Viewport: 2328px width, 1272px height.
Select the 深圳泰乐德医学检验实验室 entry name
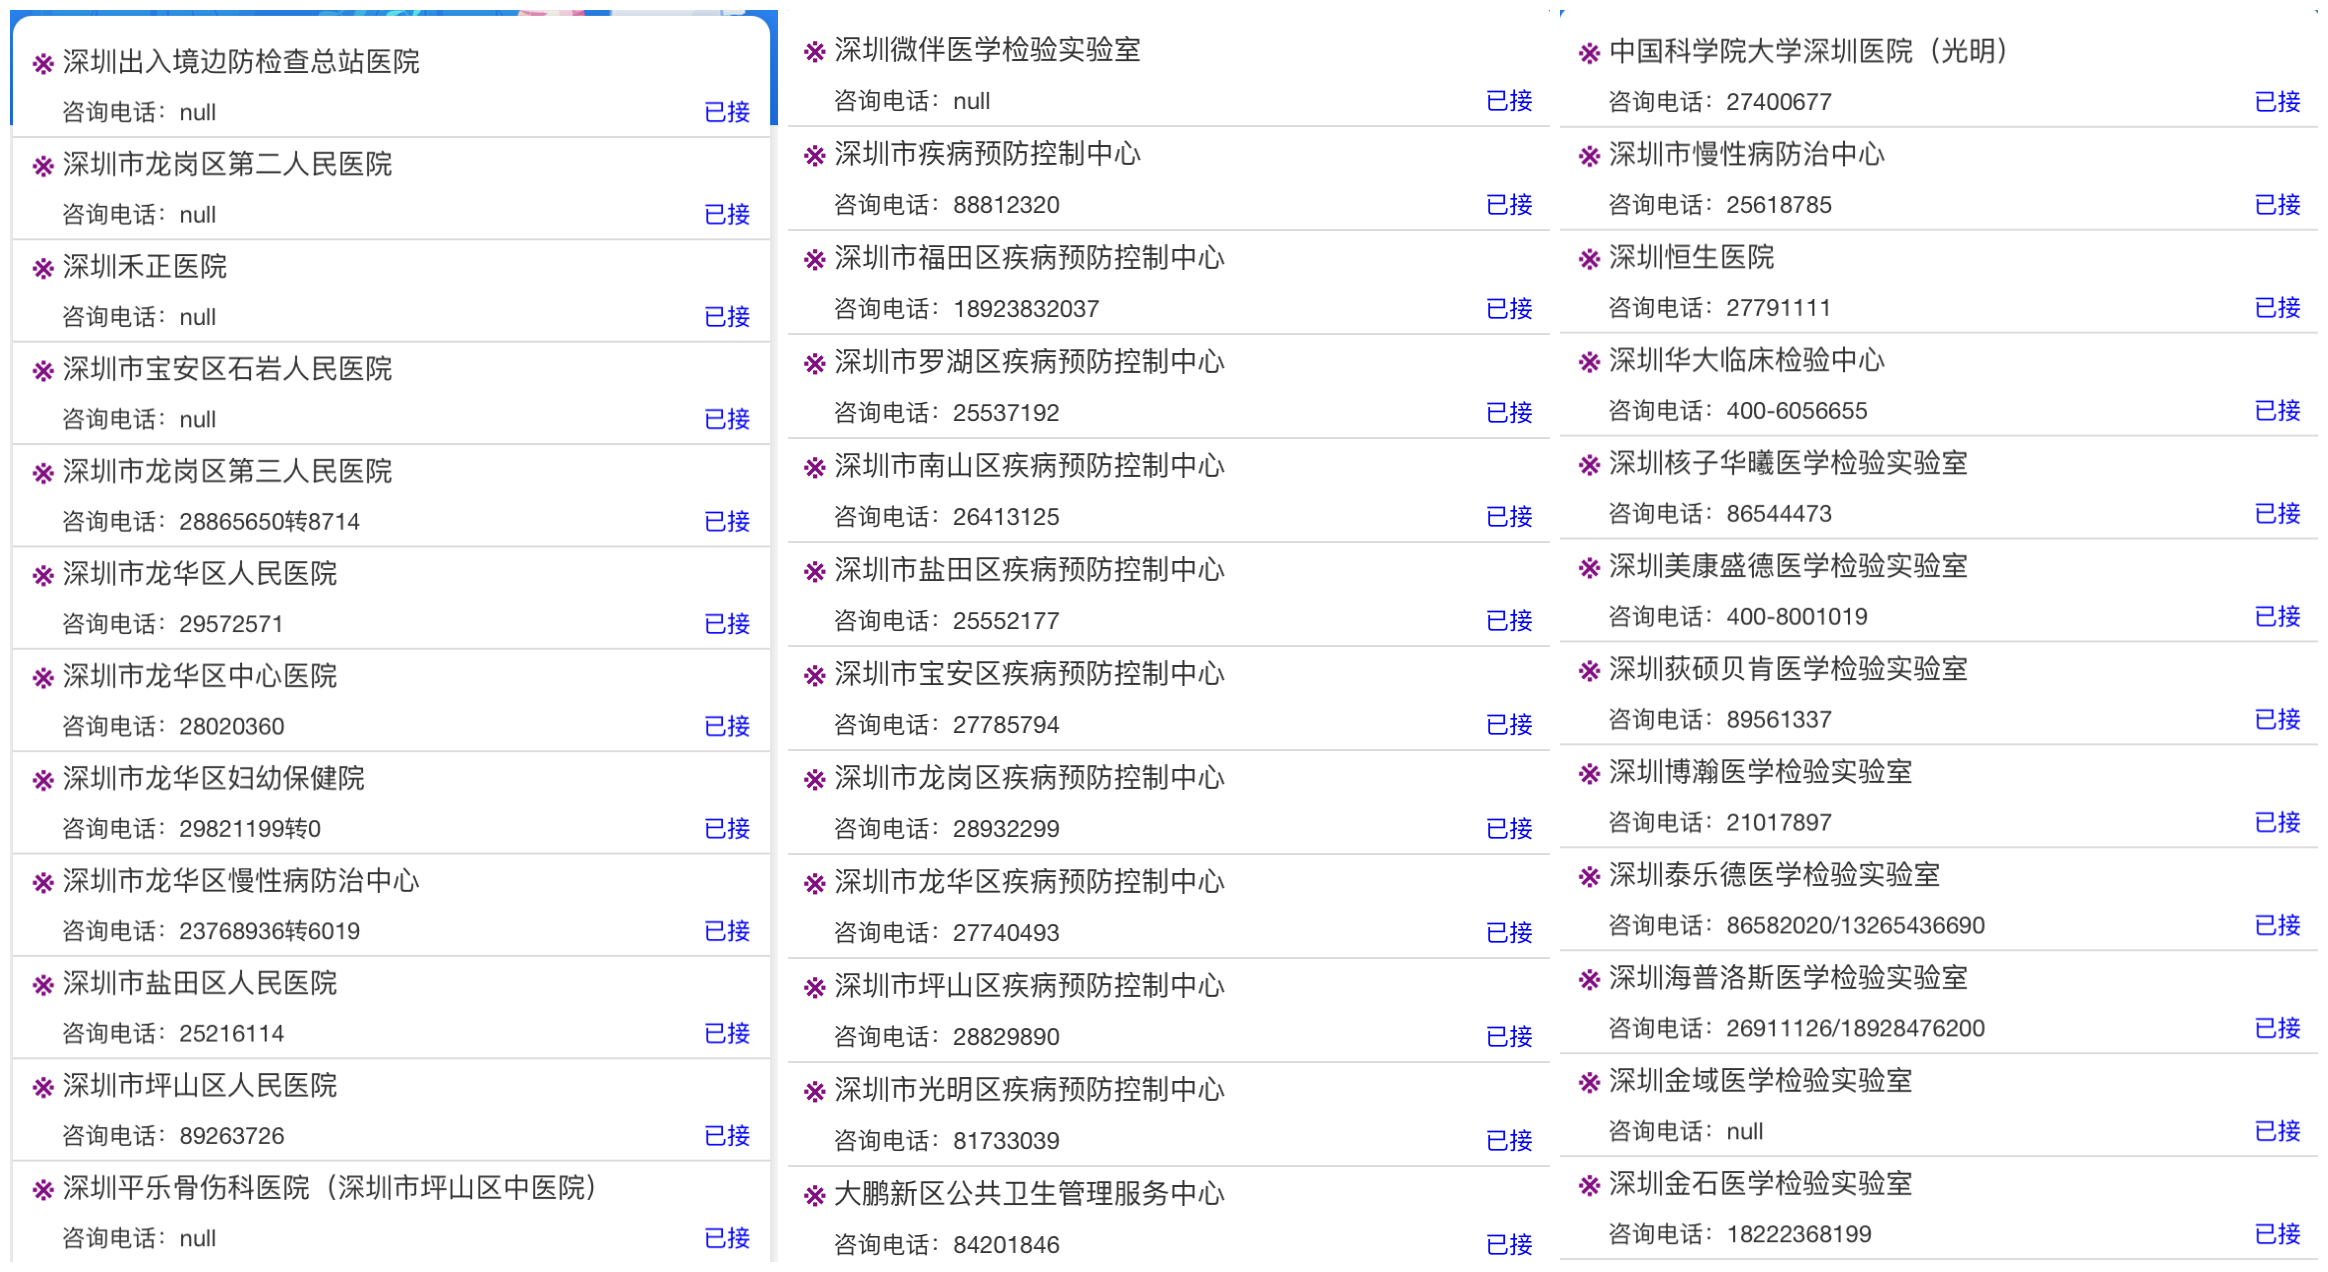pos(1774,876)
